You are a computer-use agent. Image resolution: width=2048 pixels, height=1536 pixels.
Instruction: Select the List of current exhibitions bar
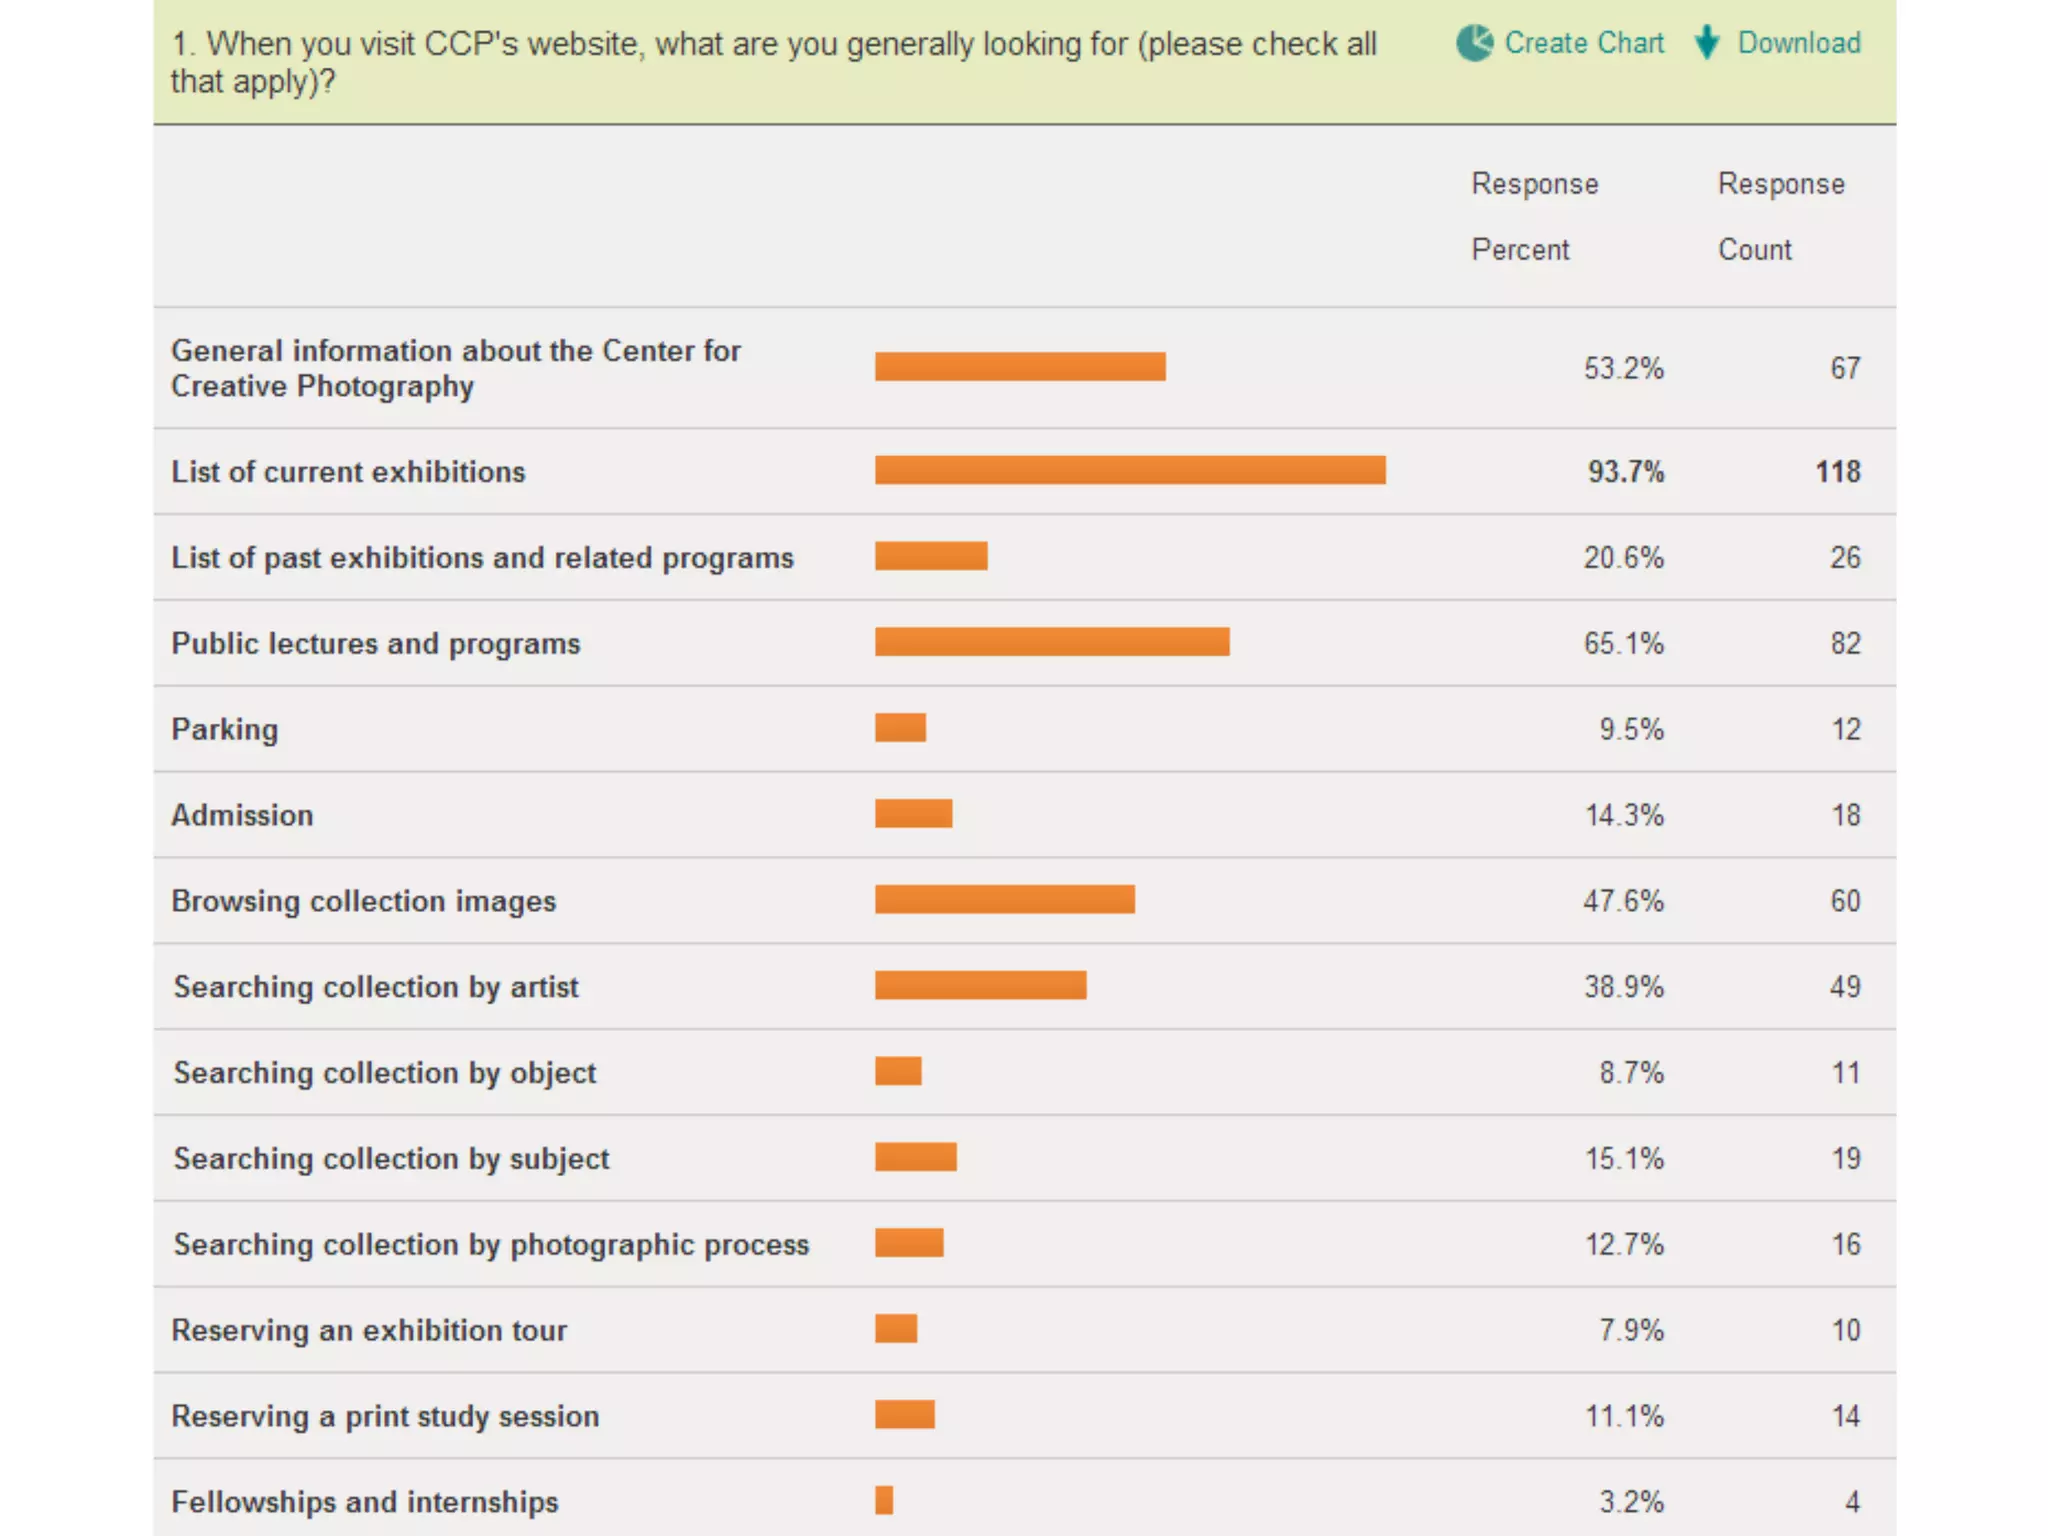(1130, 470)
